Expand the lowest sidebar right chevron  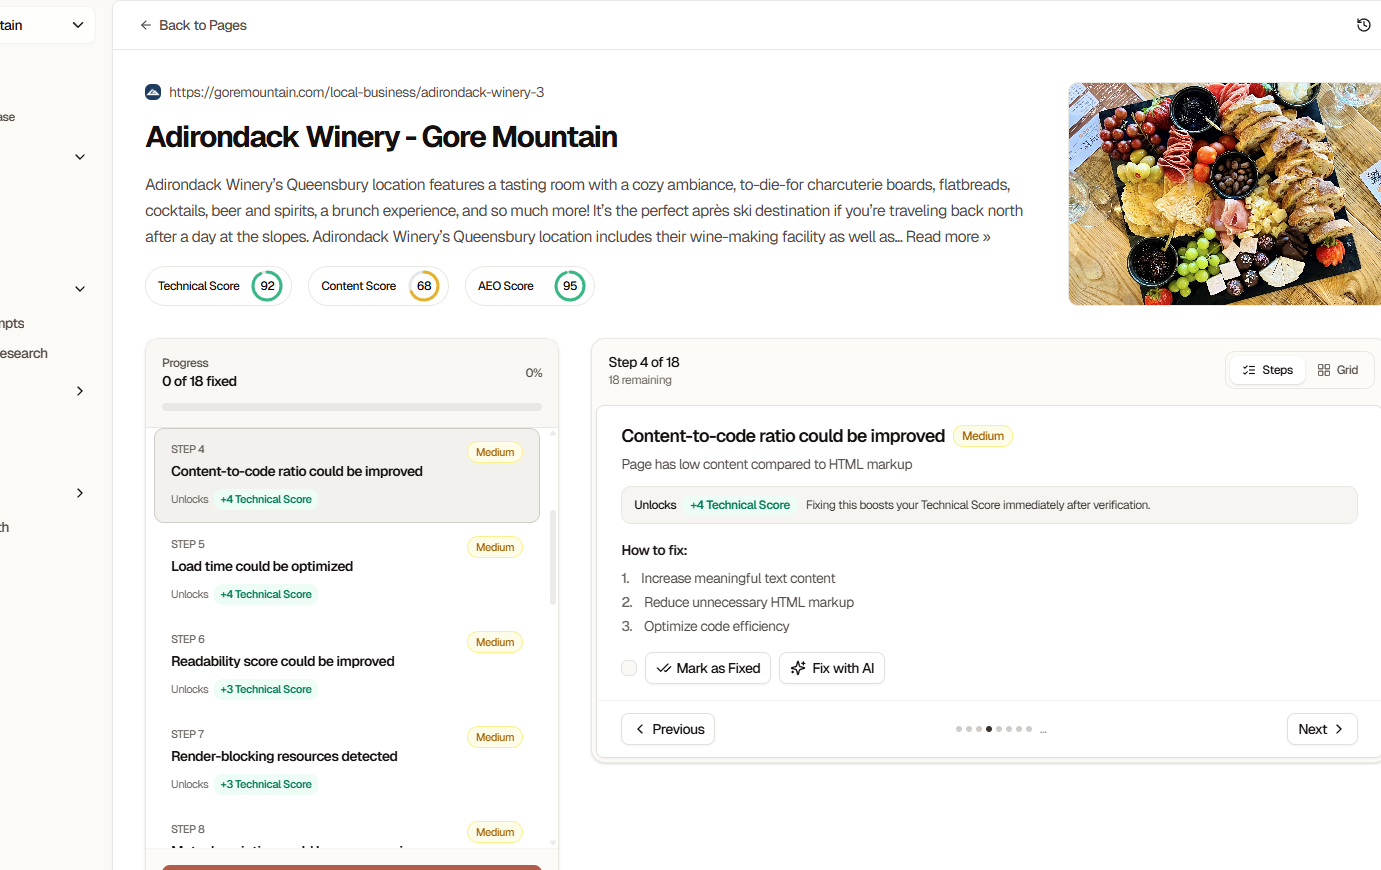(80, 493)
